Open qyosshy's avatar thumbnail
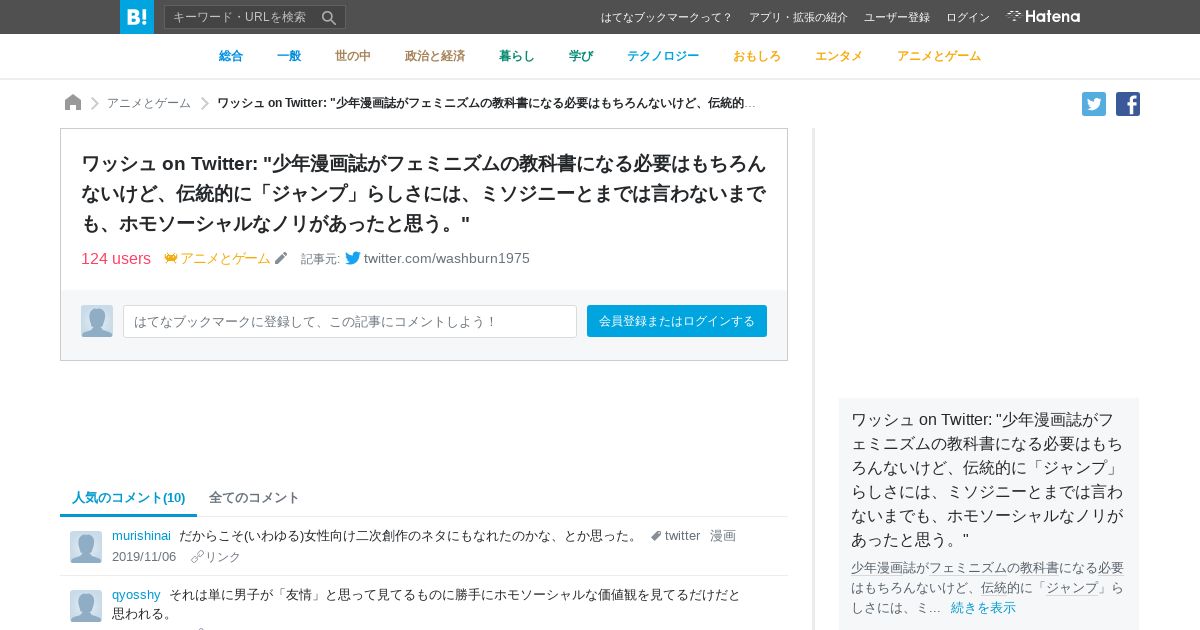1200x630 pixels. point(86,606)
